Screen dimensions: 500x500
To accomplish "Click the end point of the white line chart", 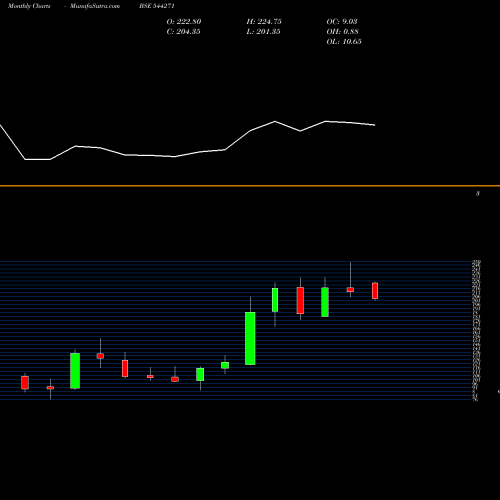I will (375, 125).
